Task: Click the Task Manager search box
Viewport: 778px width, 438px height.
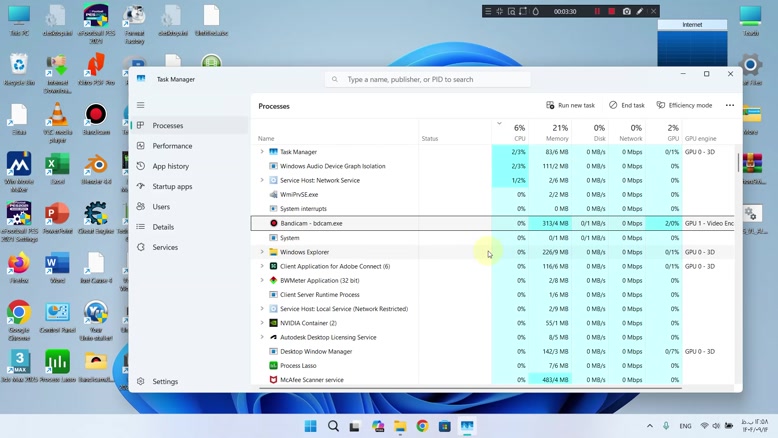Action: click(430, 79)
